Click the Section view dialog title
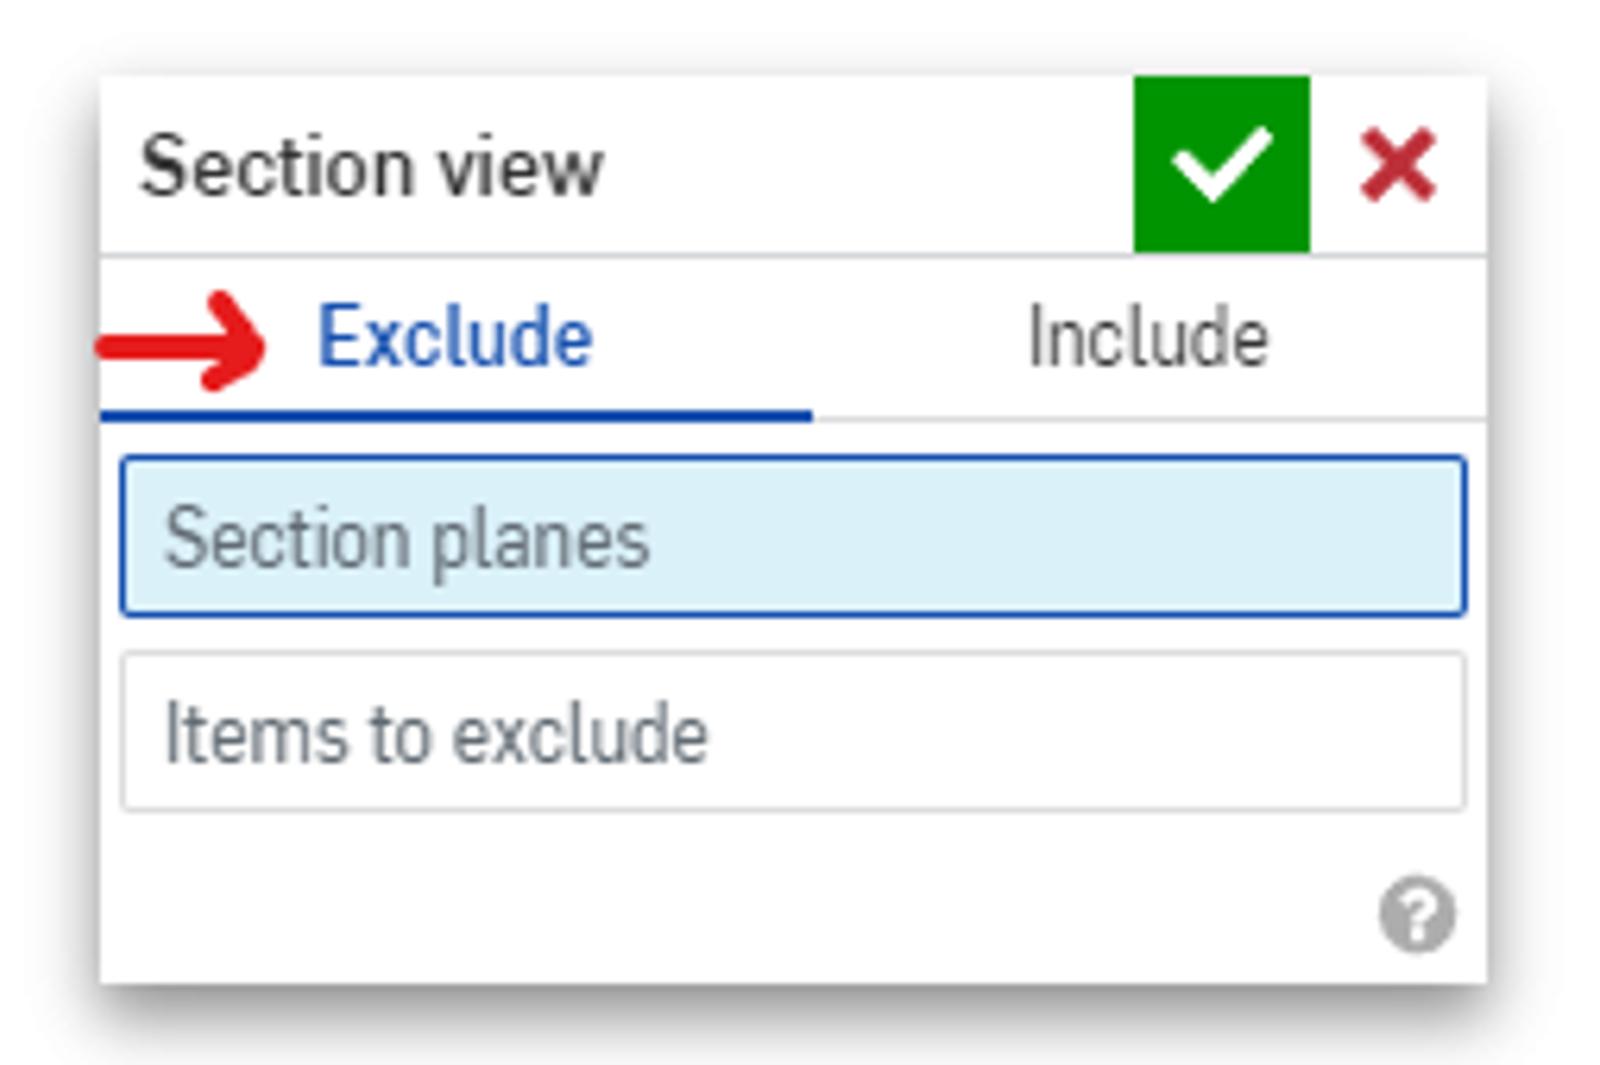This screenshot has height=1065, width=1600. [371, 167]
